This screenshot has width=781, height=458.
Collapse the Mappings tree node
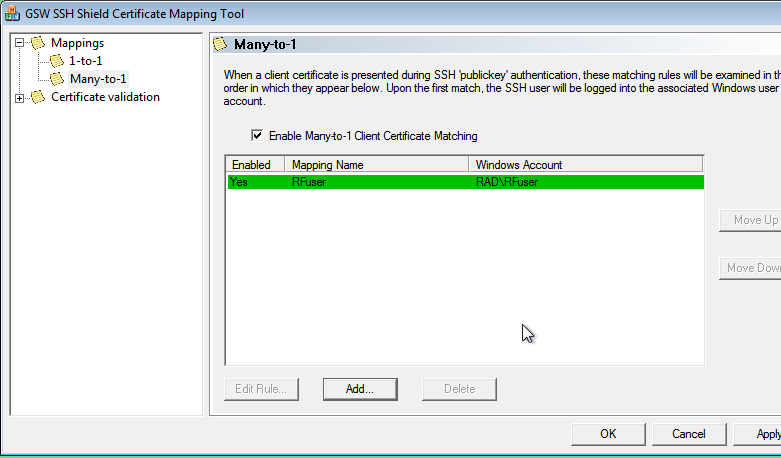[19, 43]
